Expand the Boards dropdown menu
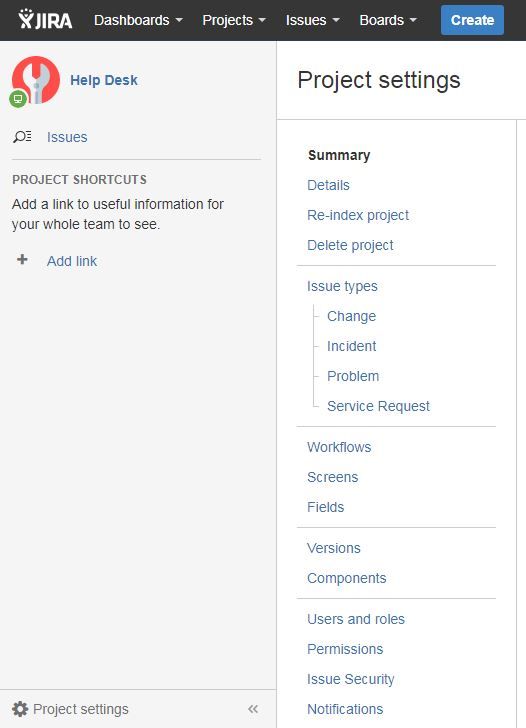This screenshot has width=526, height=728. coord(388,20)
